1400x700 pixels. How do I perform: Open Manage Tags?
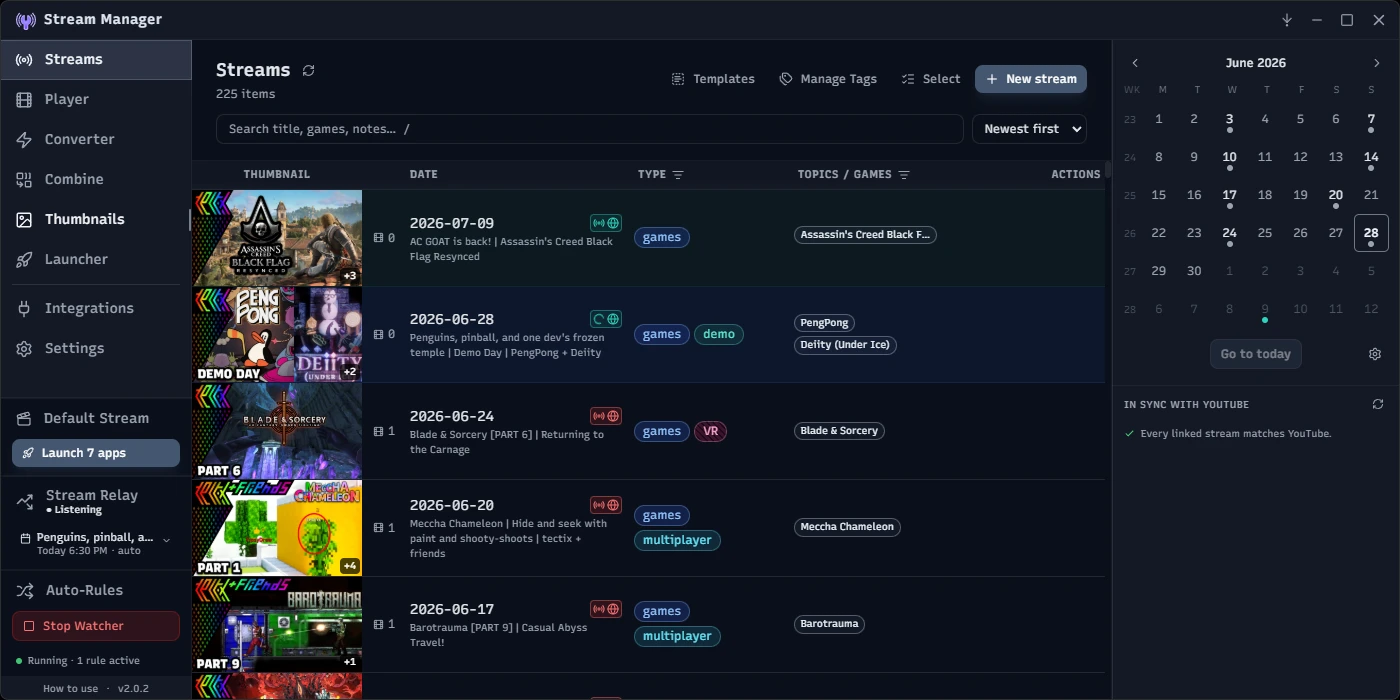tap(828, 79)
